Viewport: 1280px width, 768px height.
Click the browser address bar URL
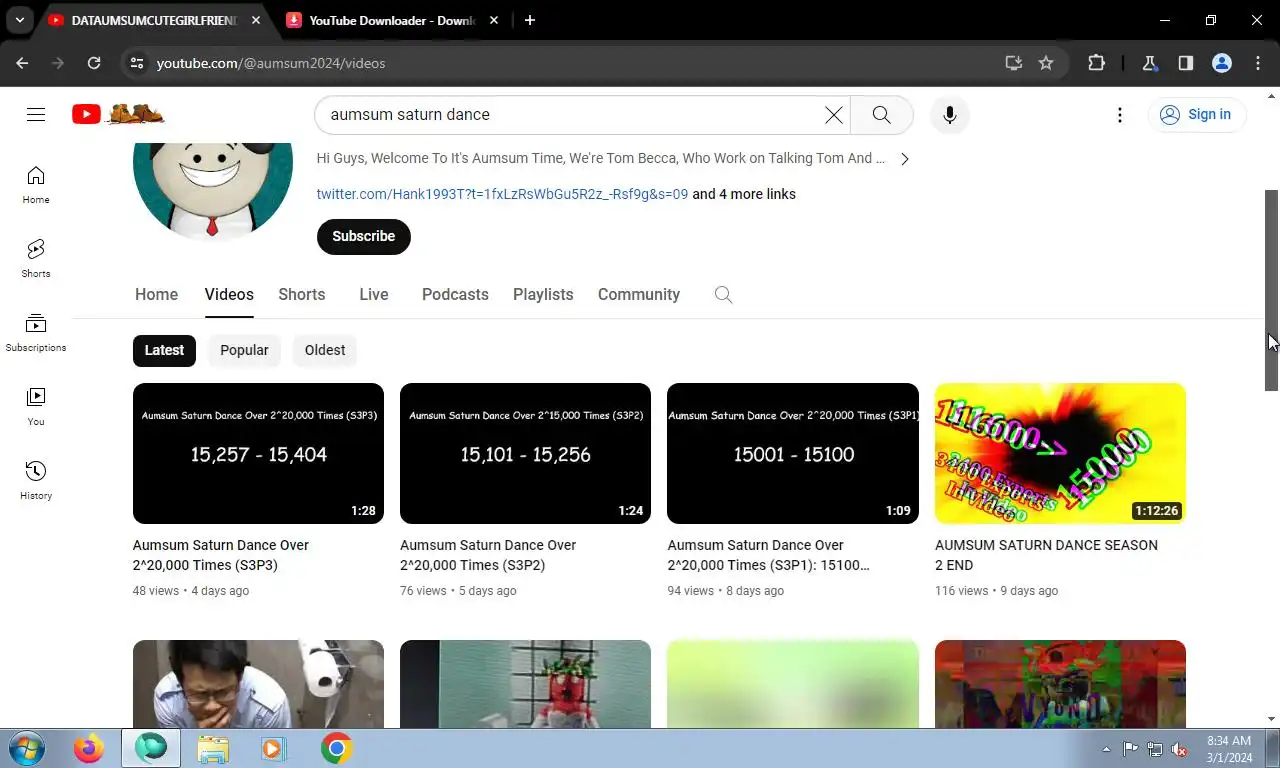click(271, 63)
